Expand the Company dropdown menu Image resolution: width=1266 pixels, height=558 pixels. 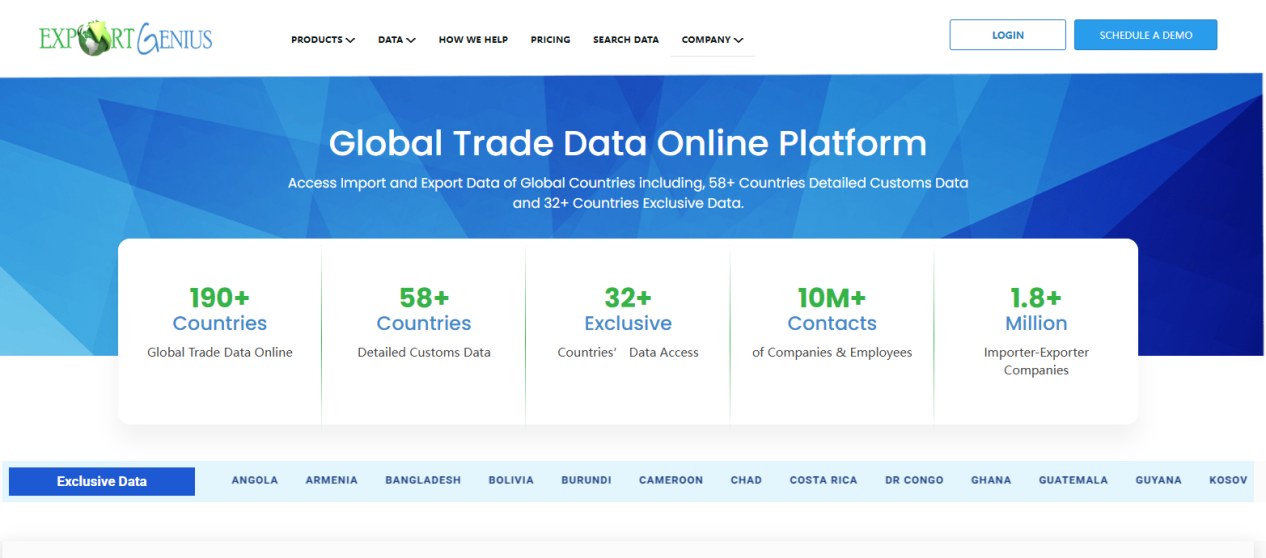(712, 40)
